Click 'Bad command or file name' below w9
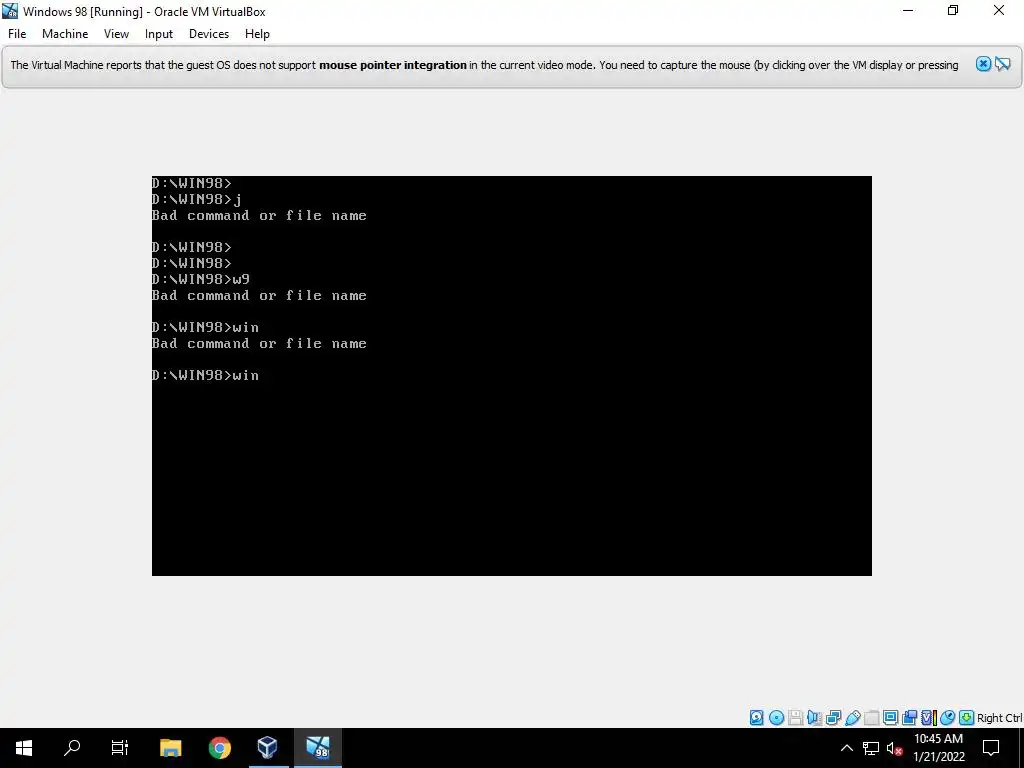Viewport: 1024px width, 768px height. click(259, 295)
